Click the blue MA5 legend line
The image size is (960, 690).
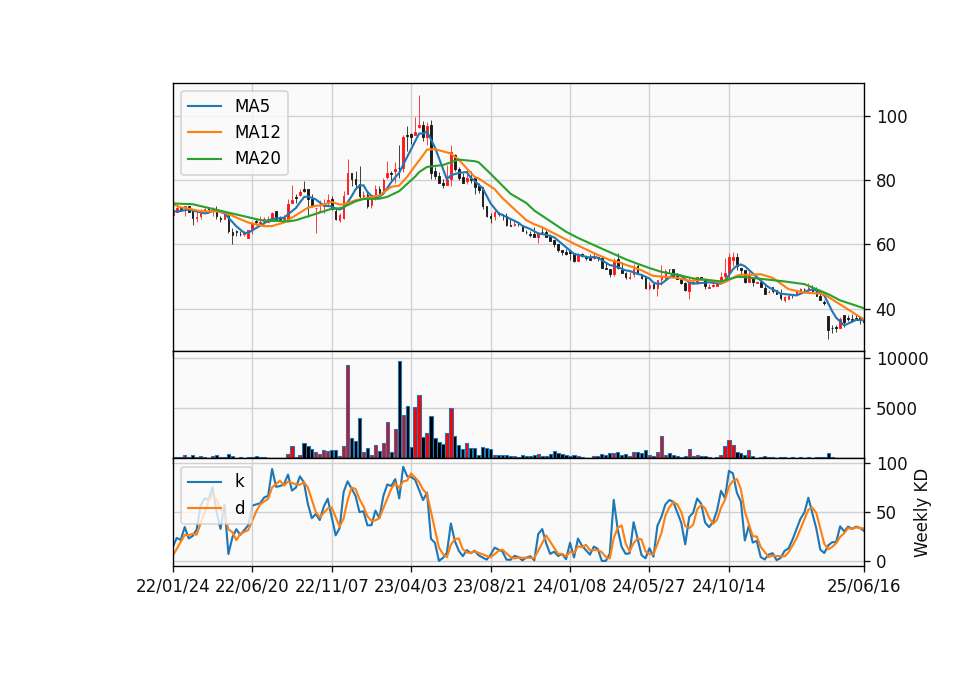tap(204, 107)
